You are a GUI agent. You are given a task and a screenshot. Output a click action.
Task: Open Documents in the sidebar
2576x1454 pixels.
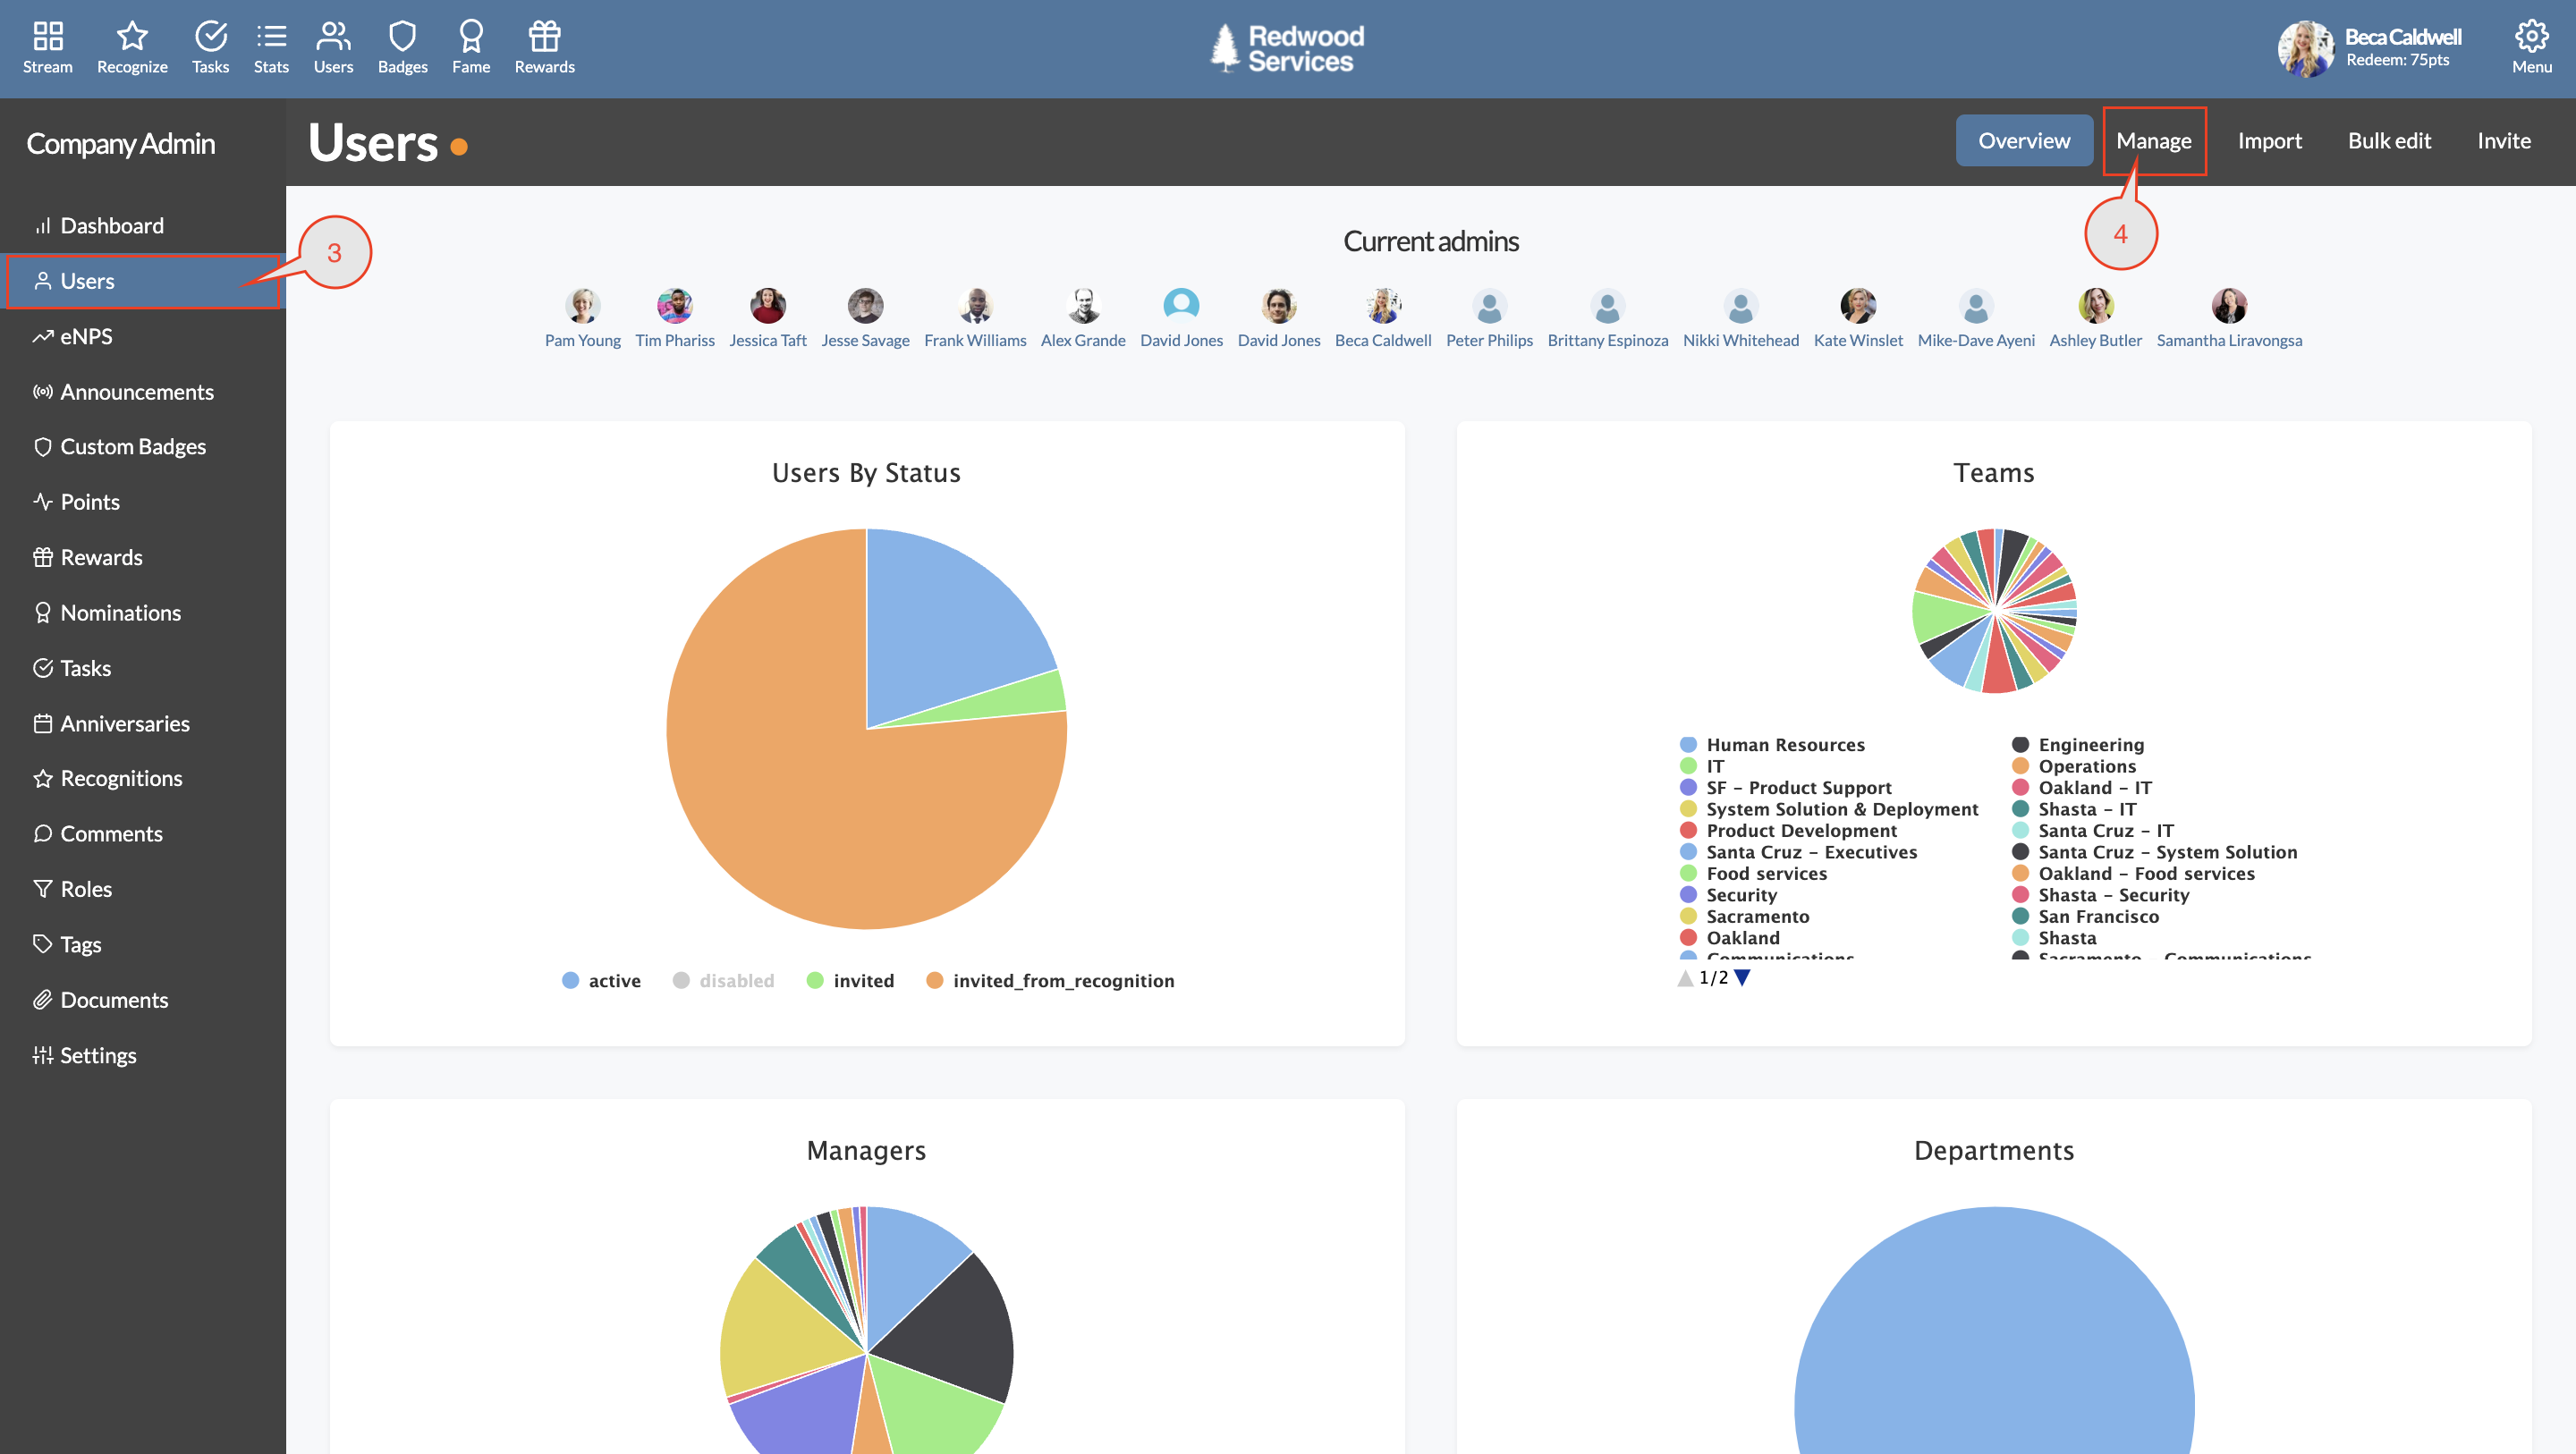click(x=143, y=999)
